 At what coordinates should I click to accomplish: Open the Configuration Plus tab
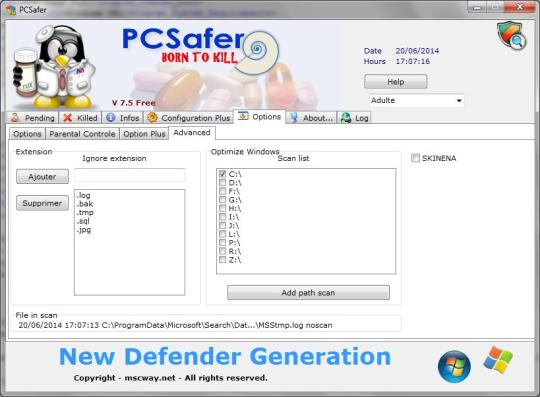tap(189, 118)
